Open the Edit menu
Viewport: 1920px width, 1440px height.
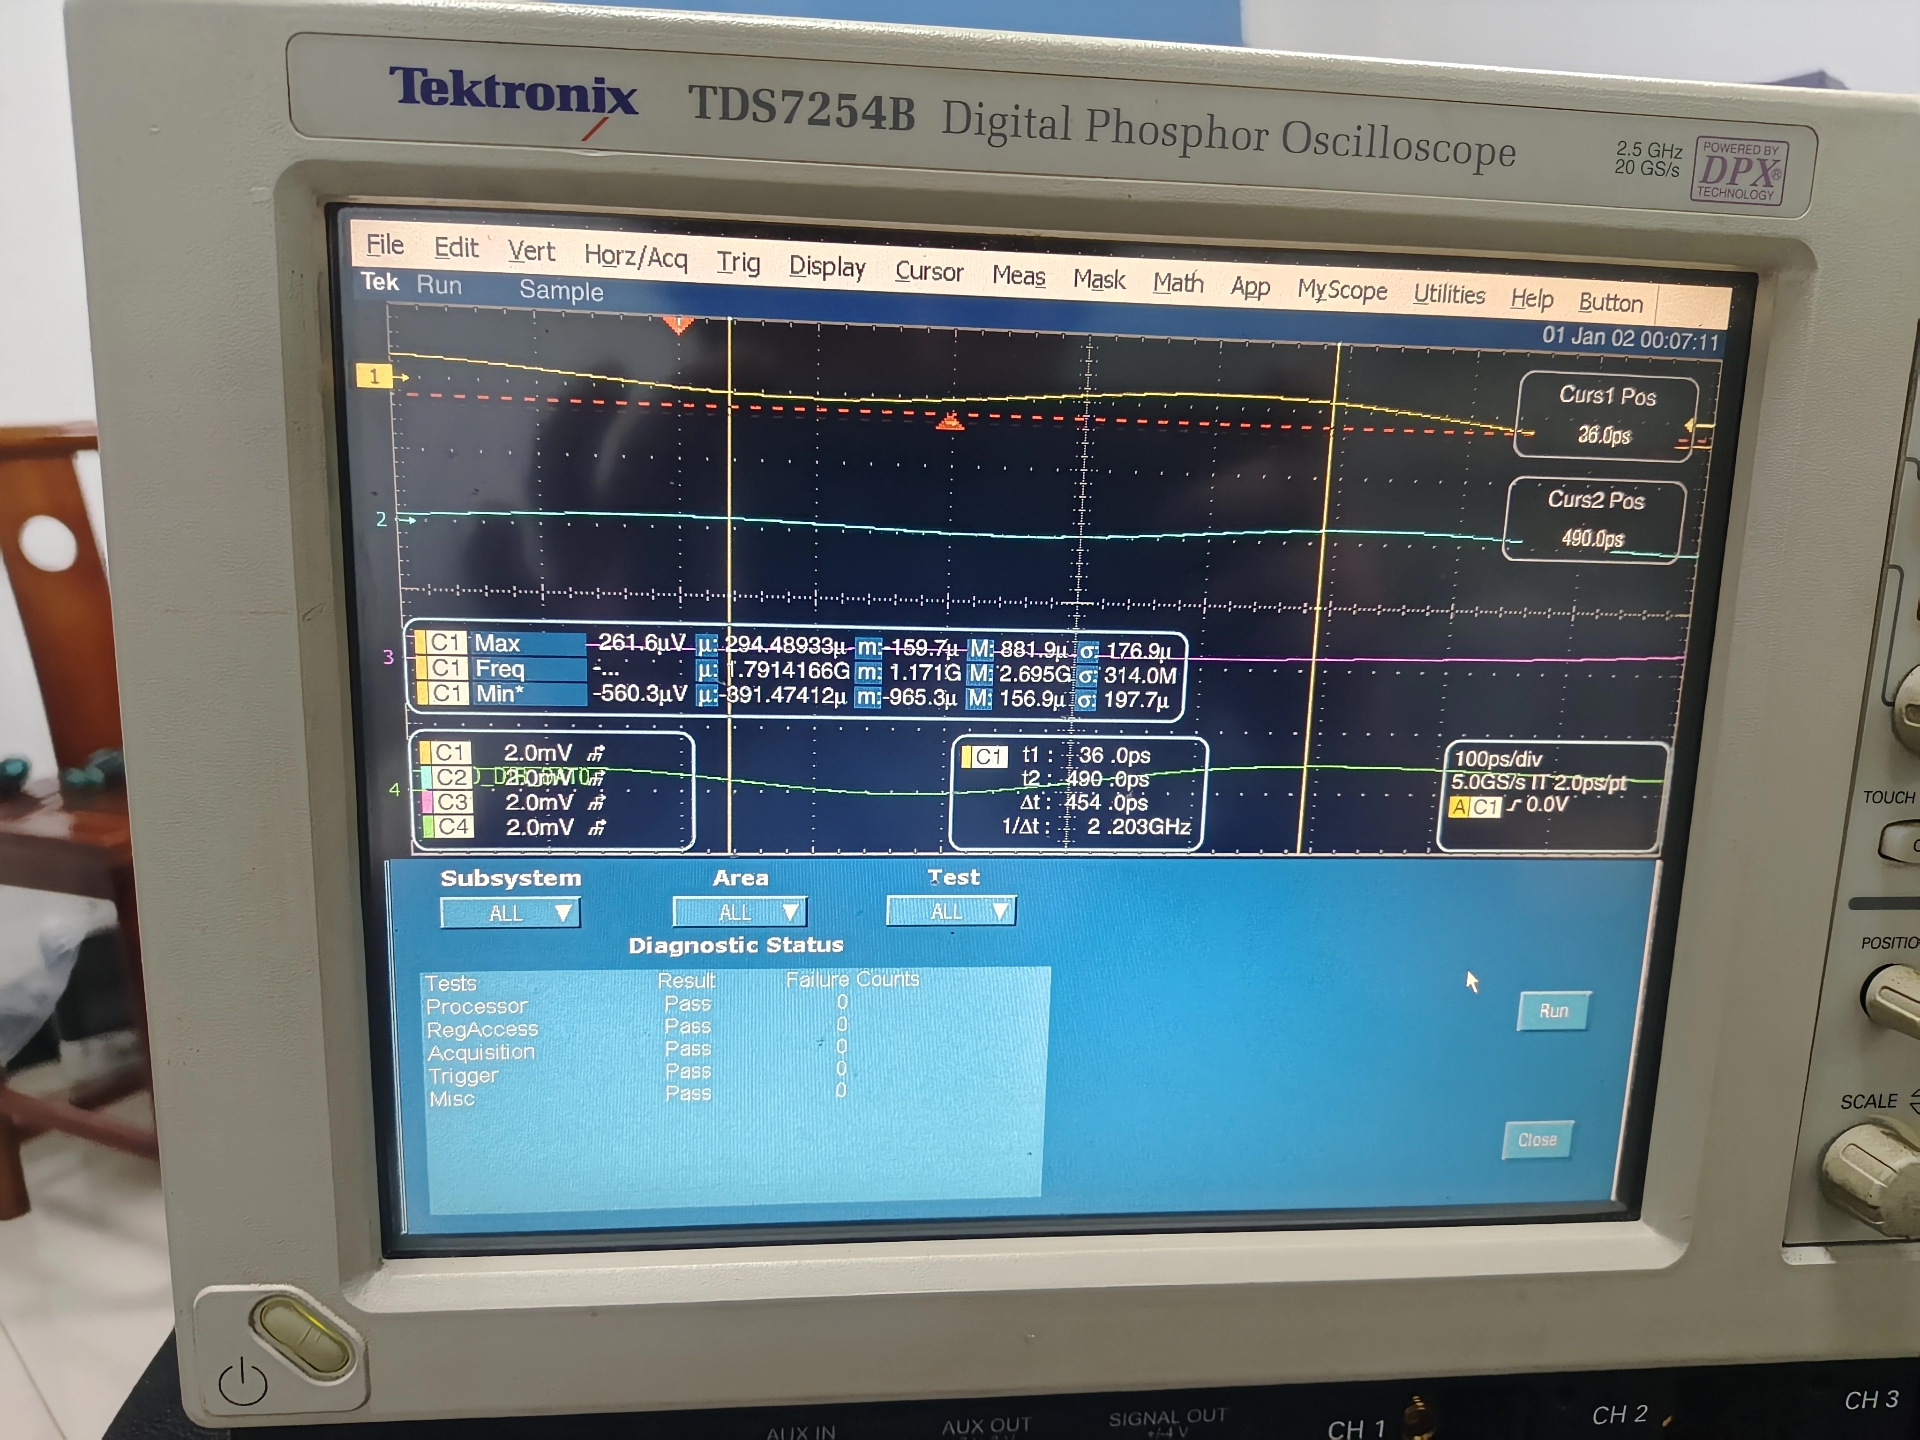tap(456, 247)
